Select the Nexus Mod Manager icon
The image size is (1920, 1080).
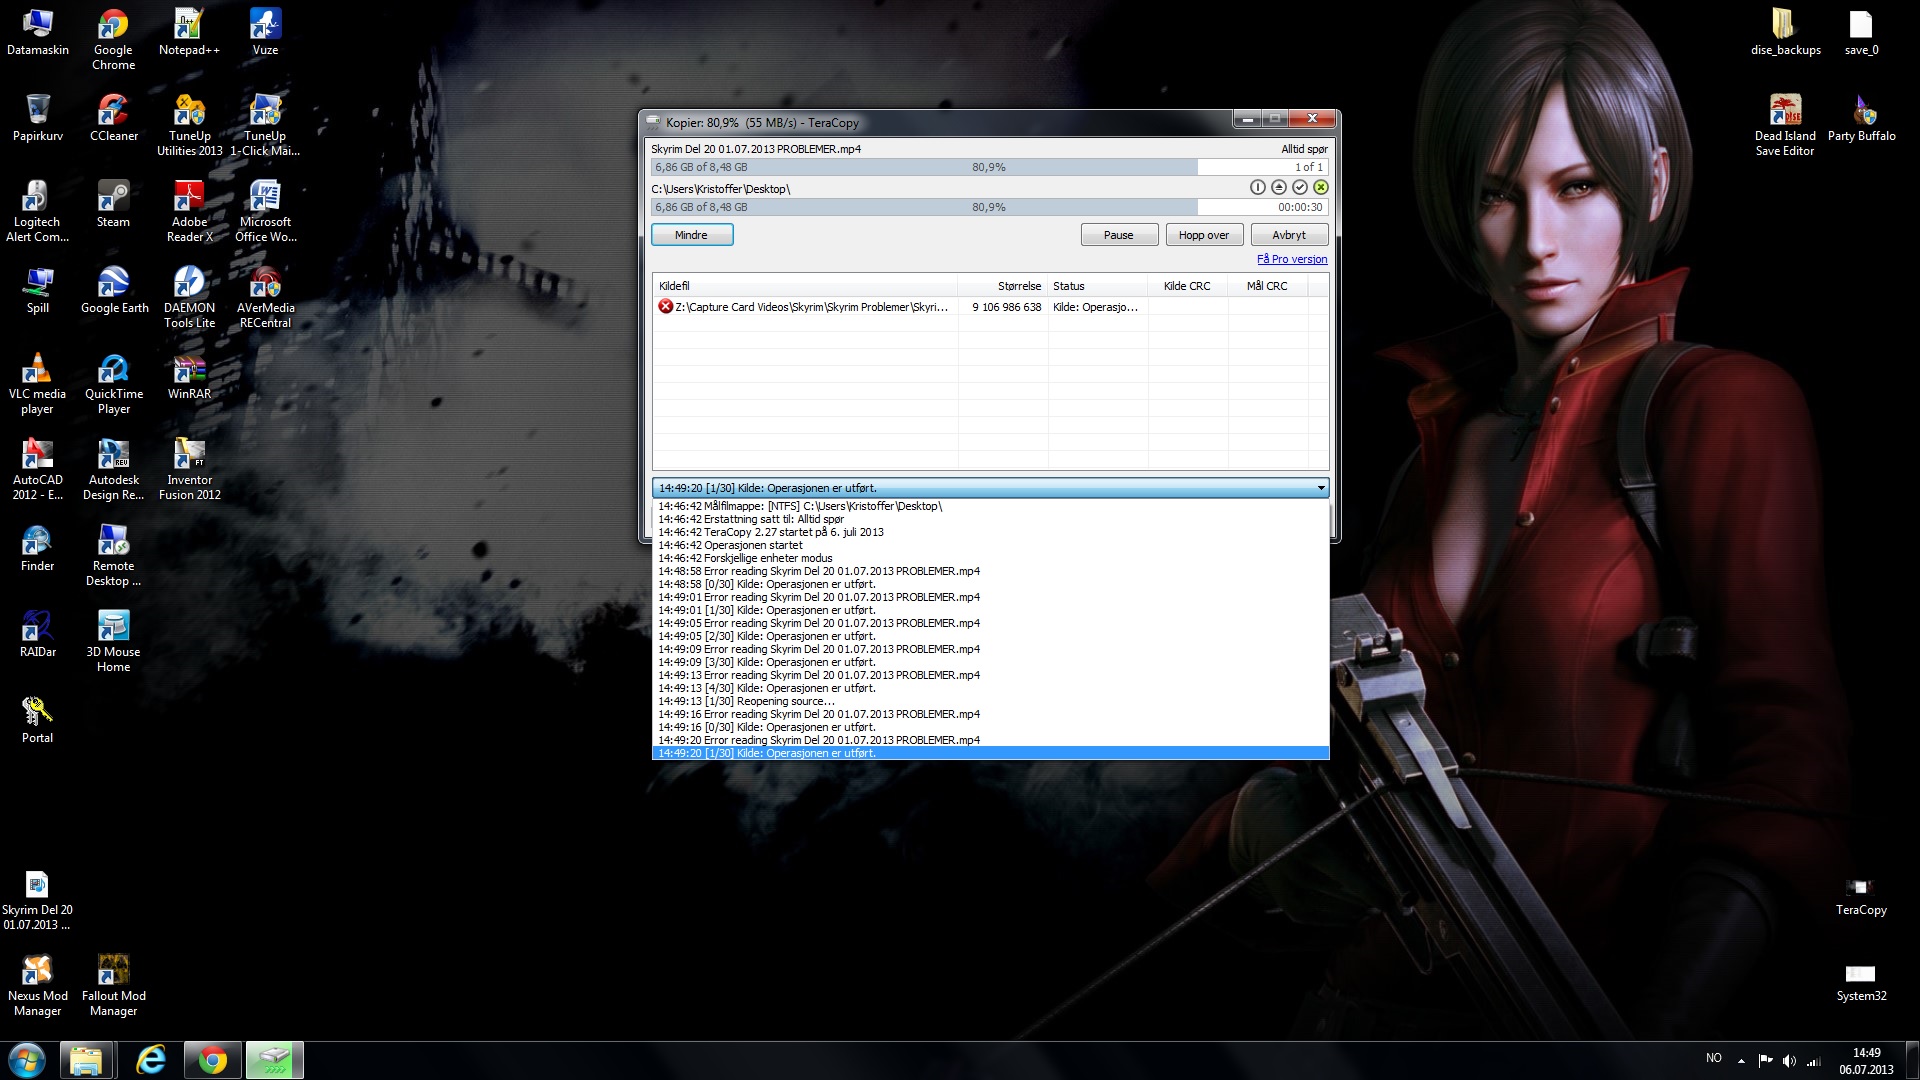37,986
